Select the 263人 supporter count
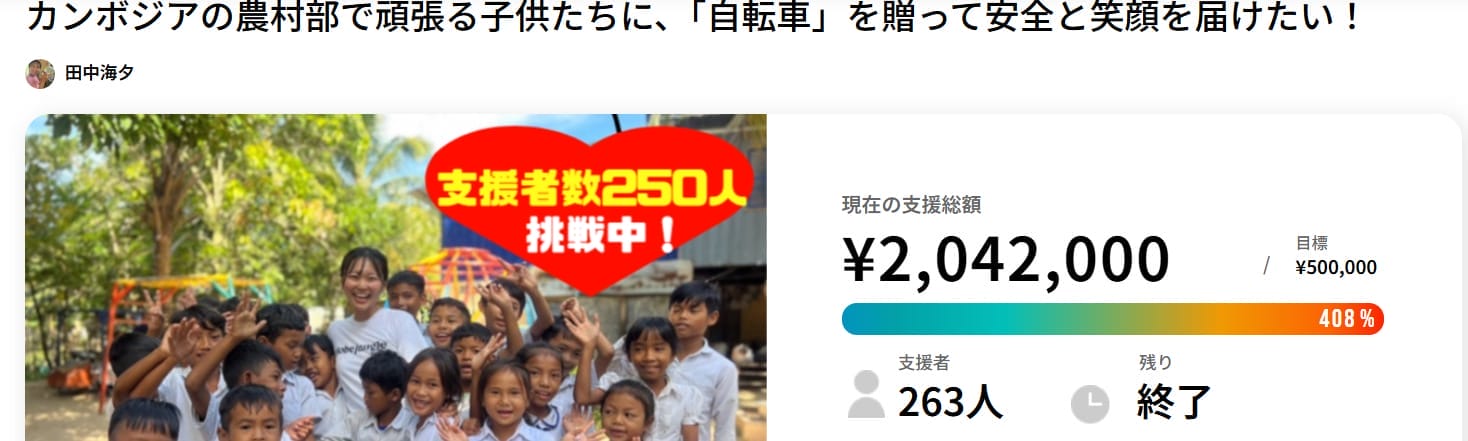 [x=950, y=403]
